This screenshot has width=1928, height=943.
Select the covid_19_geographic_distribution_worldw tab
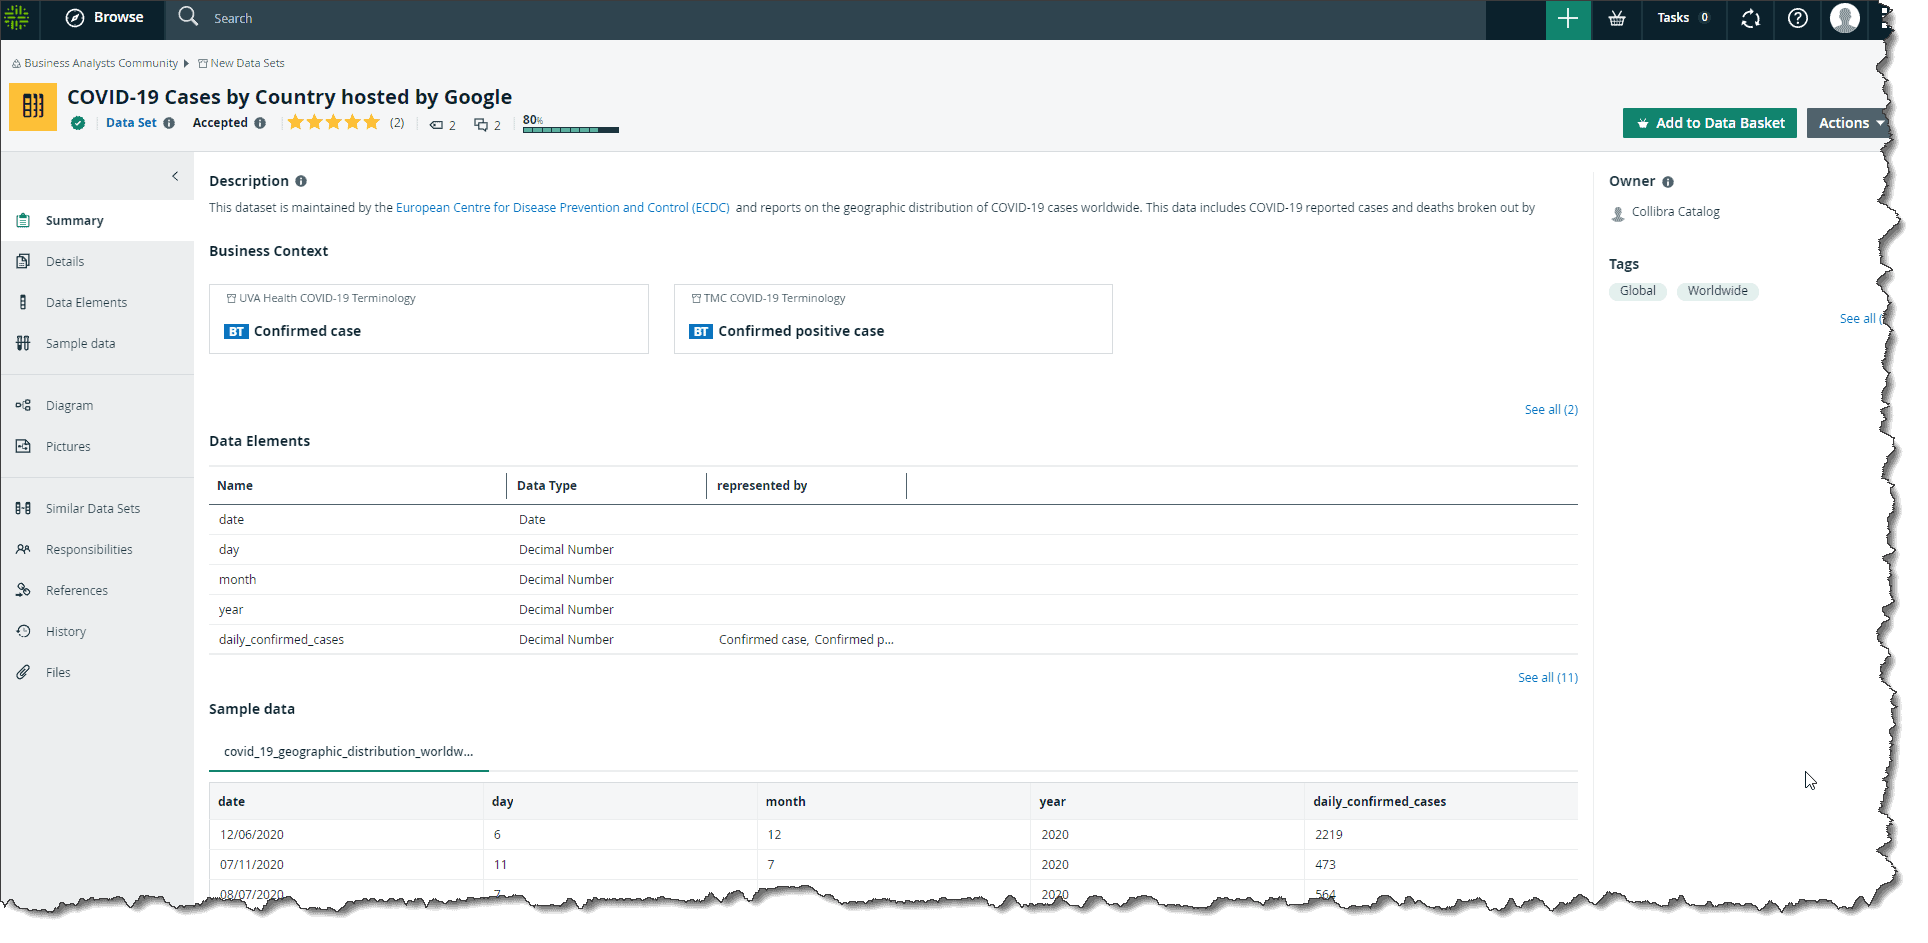[x=348, y=751]
